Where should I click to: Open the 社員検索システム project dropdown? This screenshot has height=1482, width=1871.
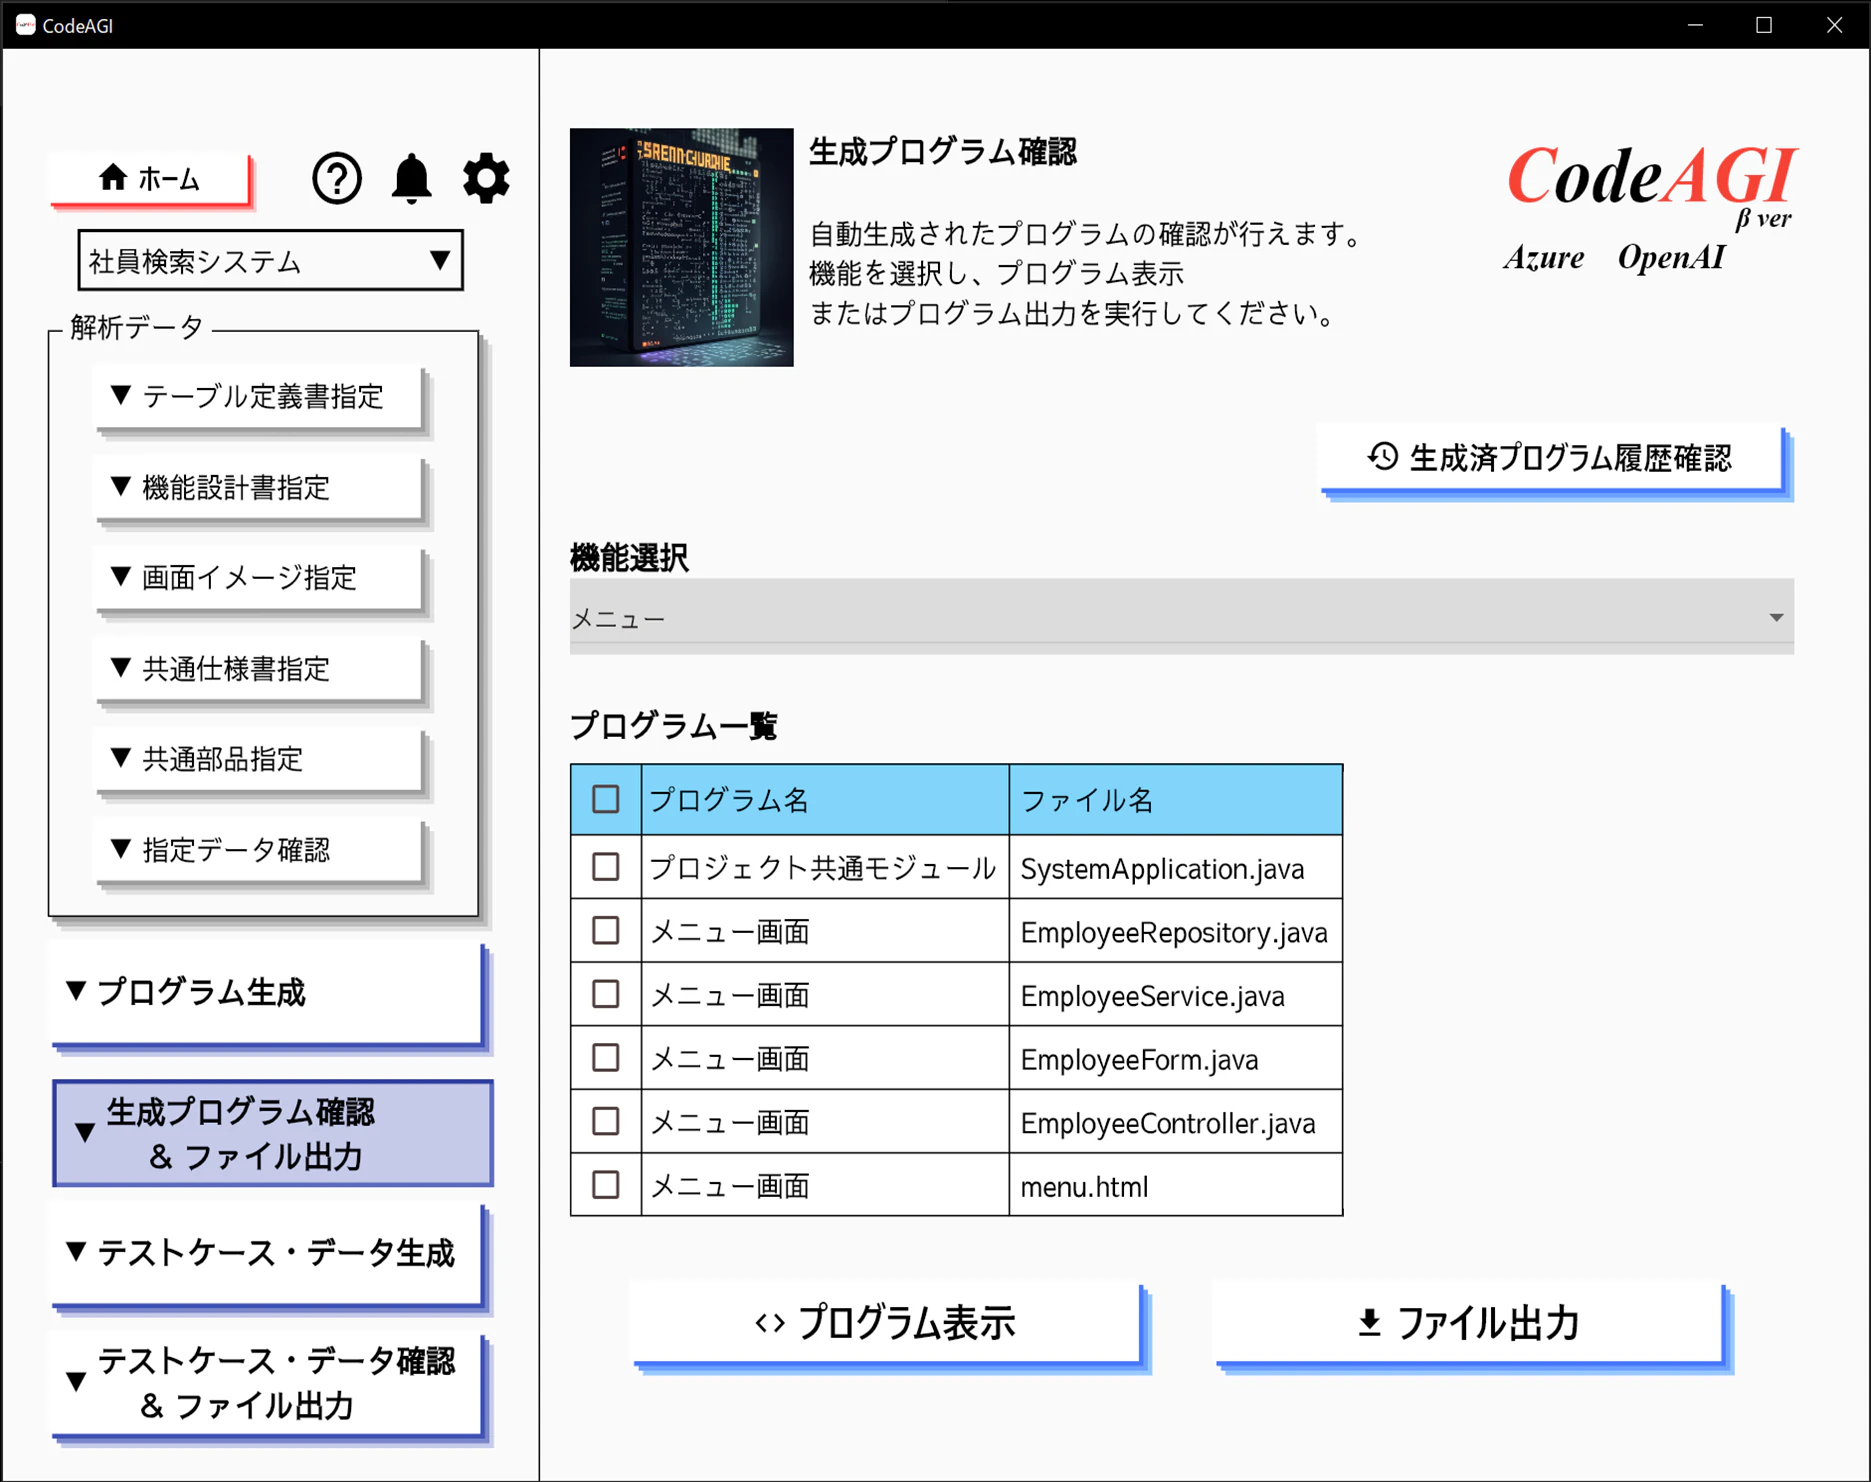270,261
